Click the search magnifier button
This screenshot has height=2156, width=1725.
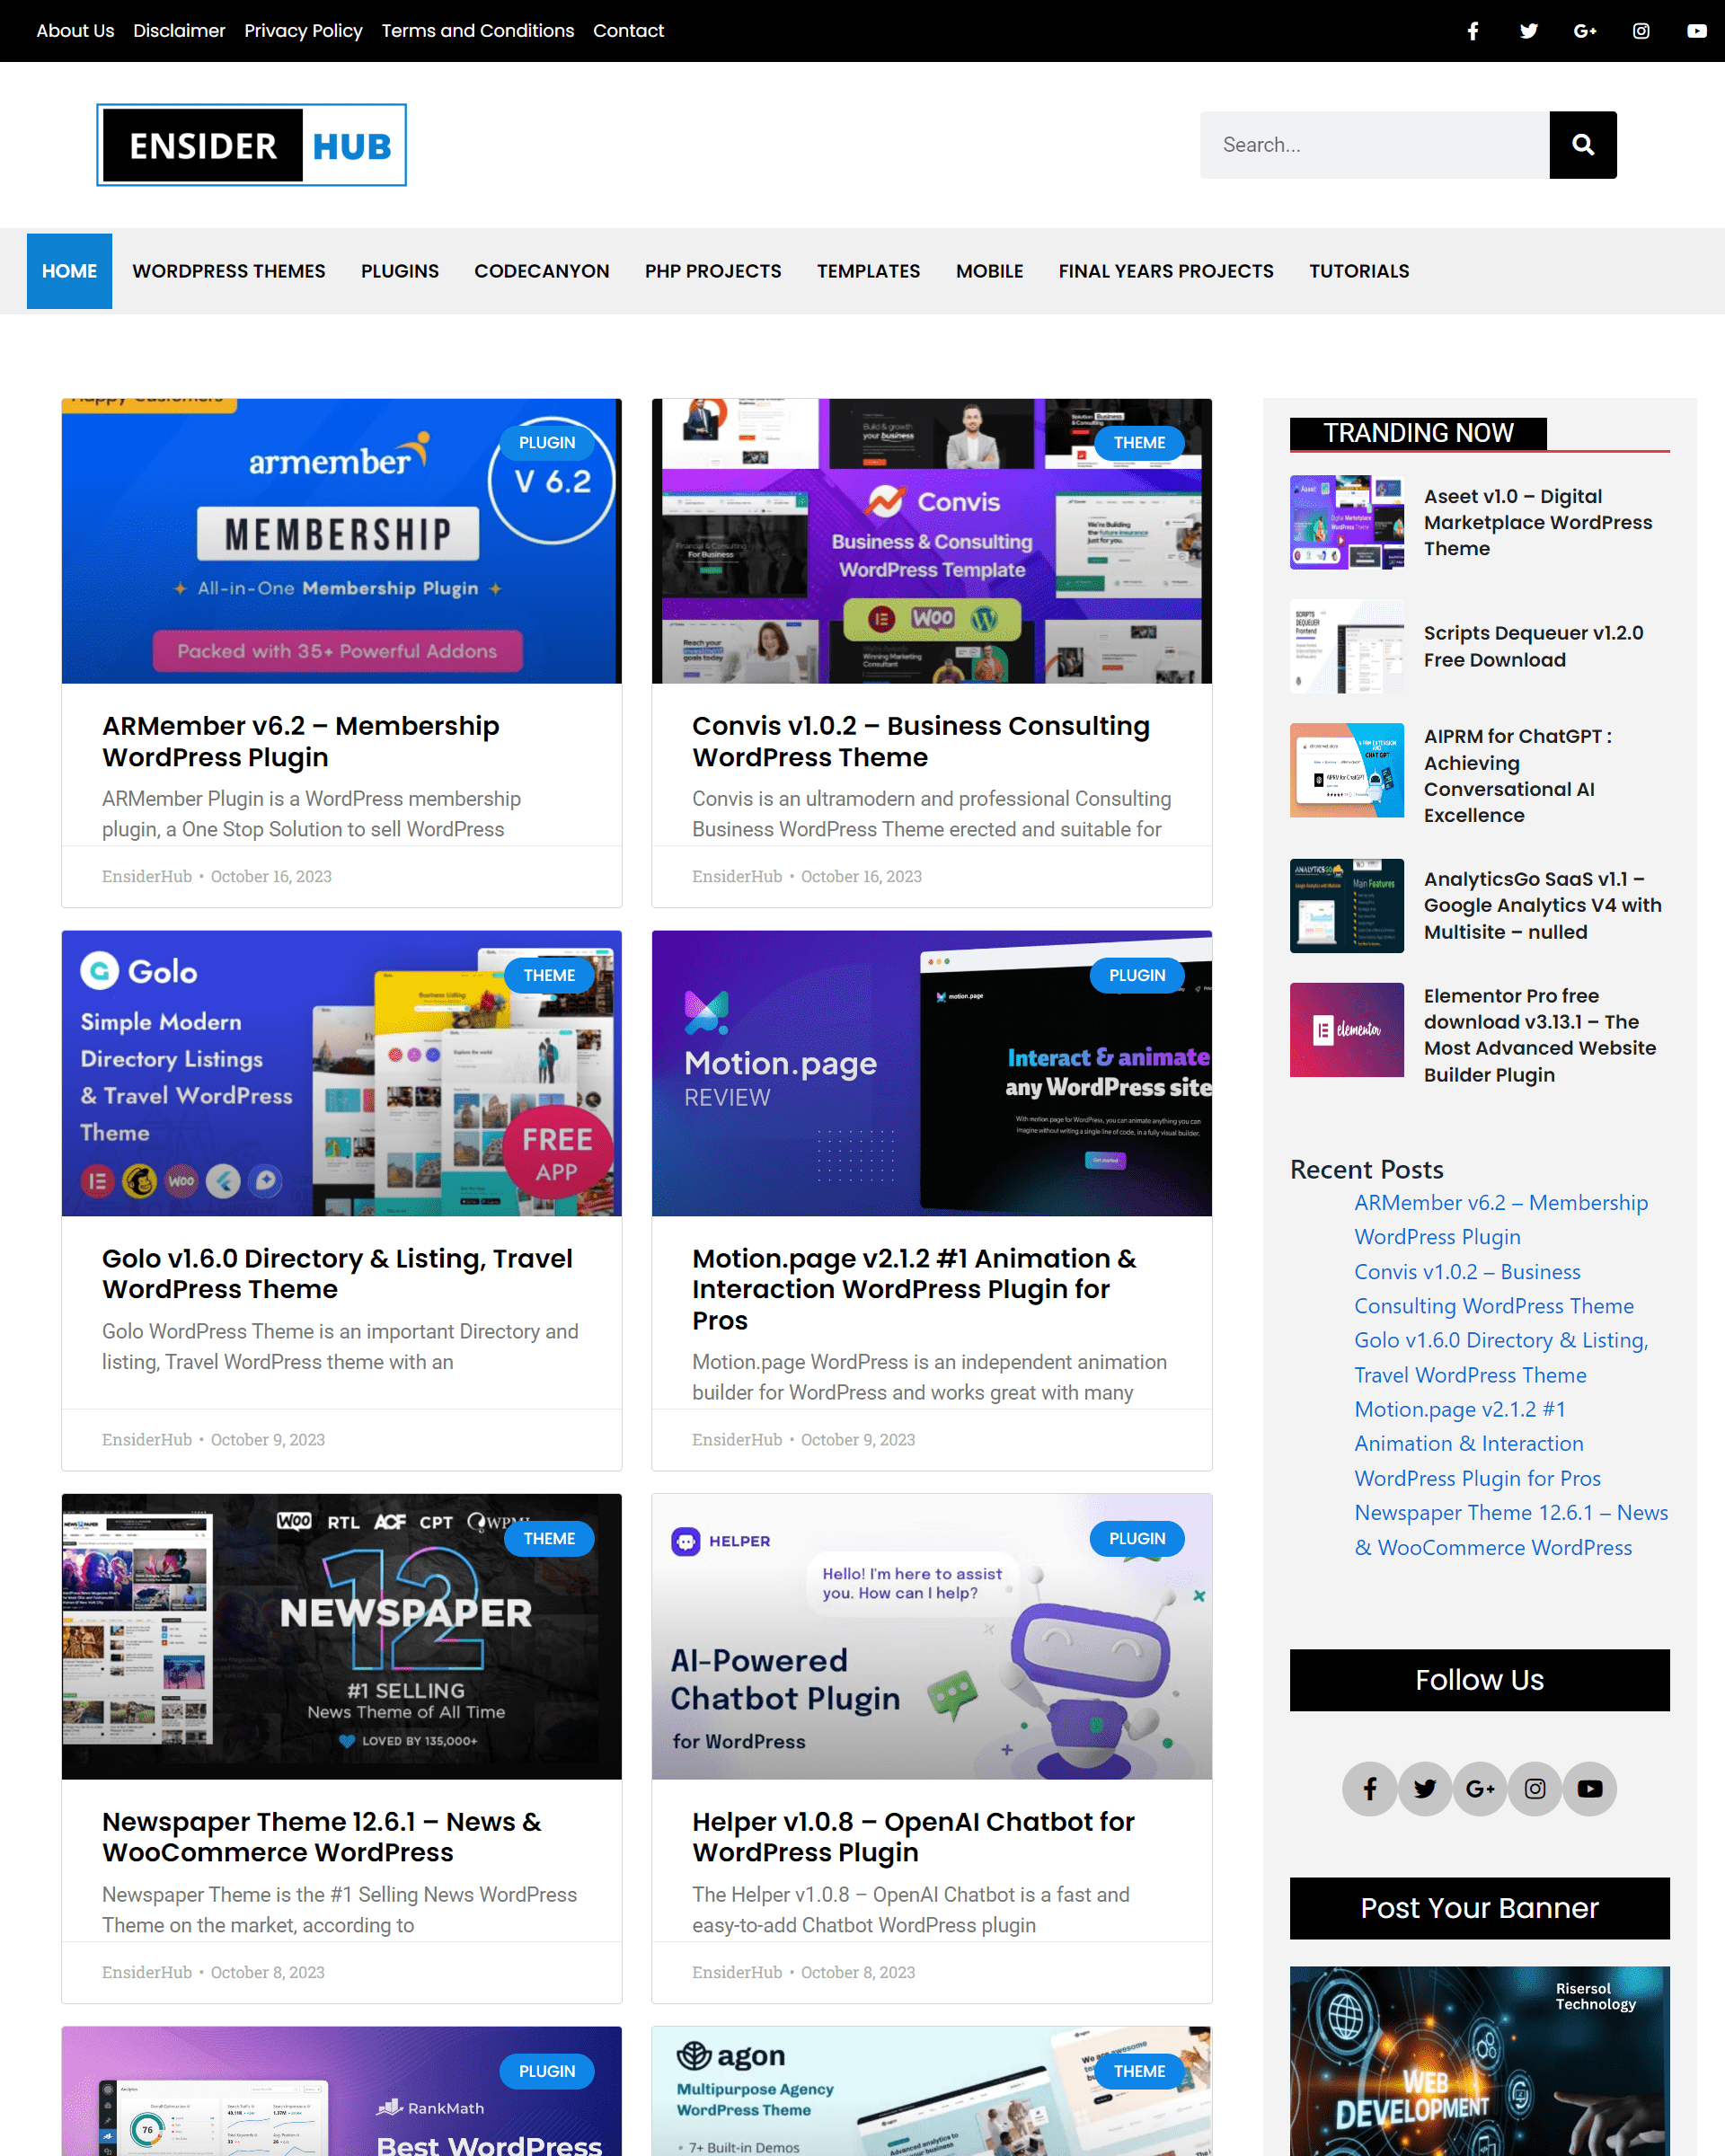[1583, 145]
